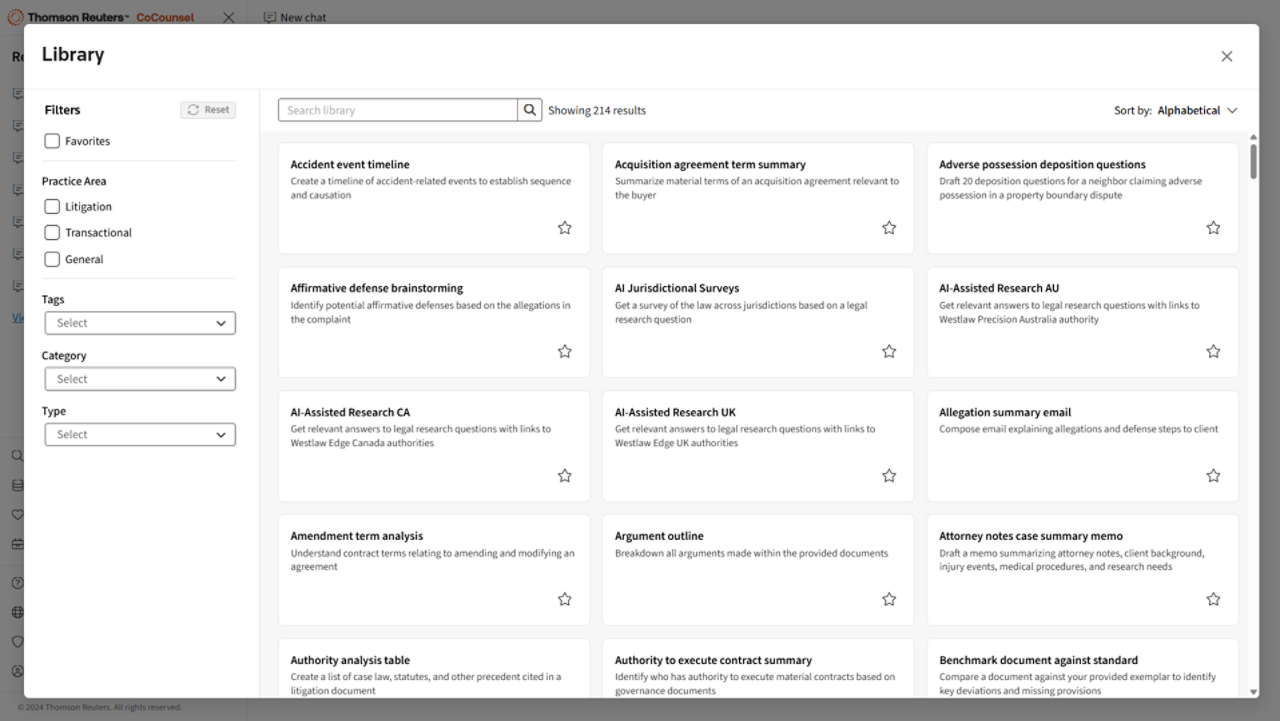Screen dimensions: 1280x721
Task: Check the Litigation practice area
Action: click(x=52, y=207)
